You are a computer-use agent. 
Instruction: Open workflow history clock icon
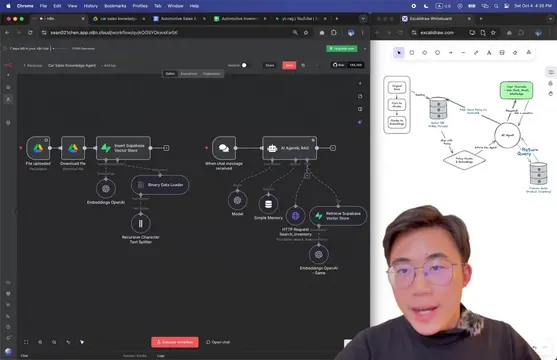tap(303, 65)
